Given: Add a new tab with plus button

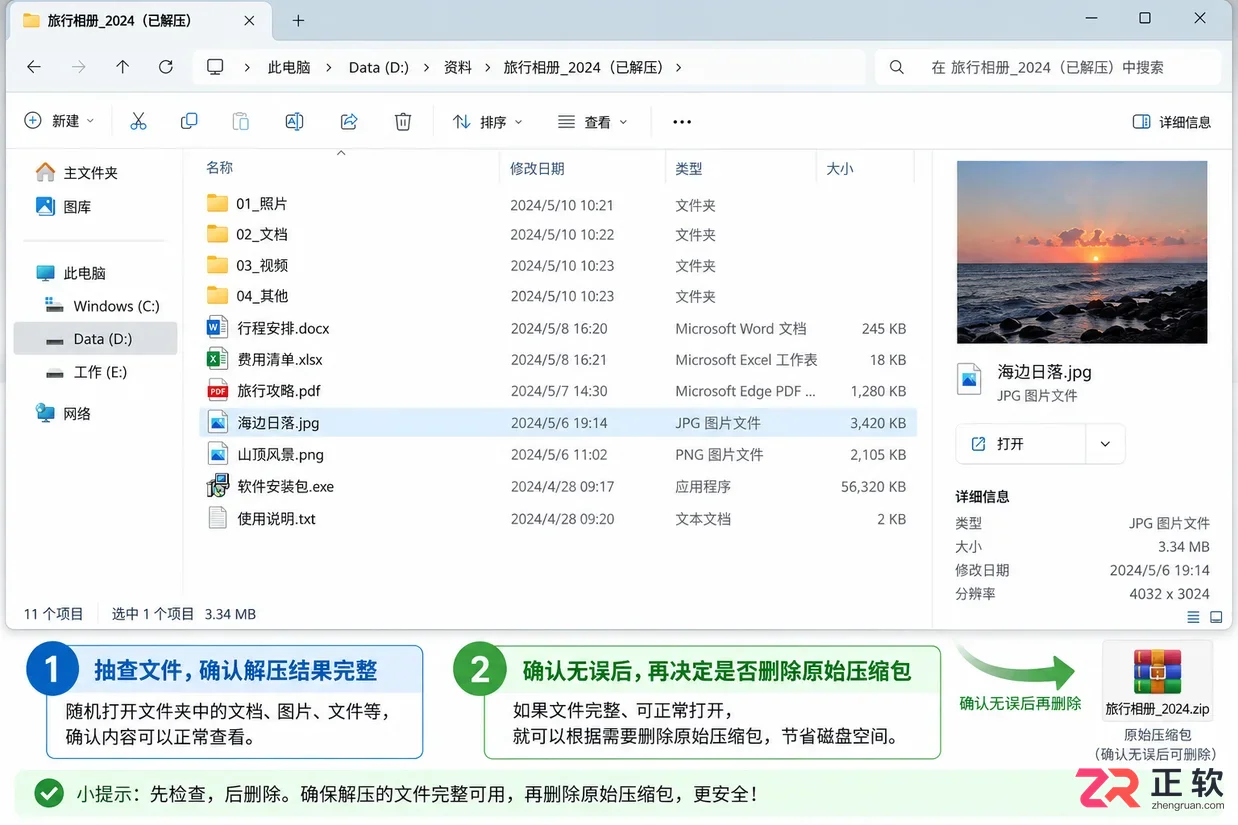Looking at the screenshot, I should tap(298, 20).
